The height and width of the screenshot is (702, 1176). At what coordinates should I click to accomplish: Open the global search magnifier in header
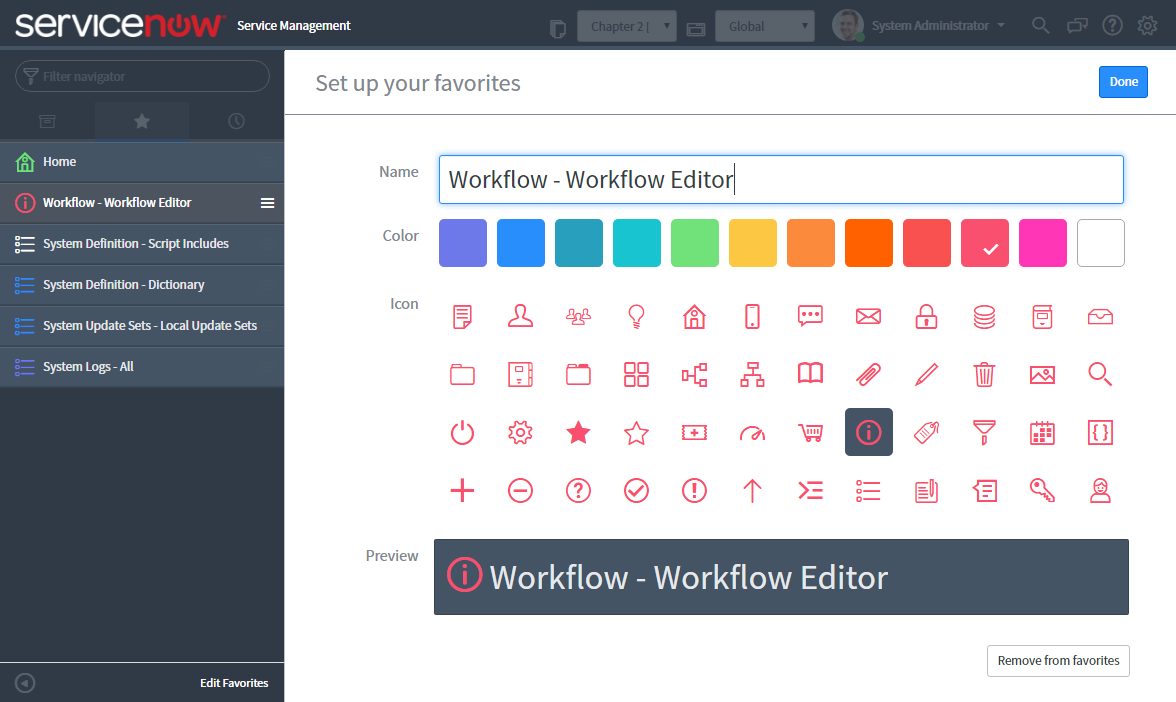click(x=1040, y=26)
